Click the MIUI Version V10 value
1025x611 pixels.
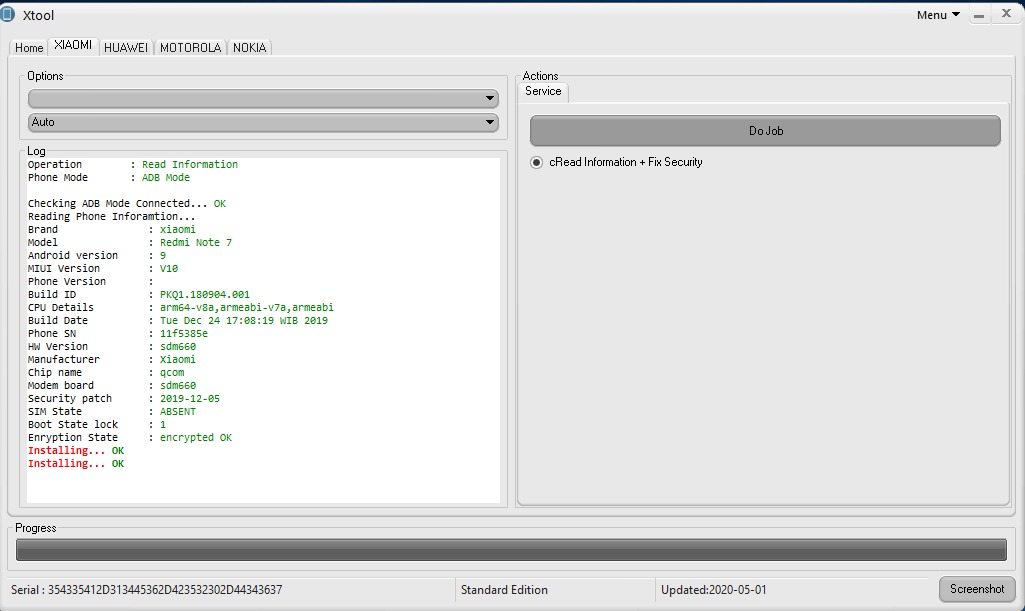tap(169, 269)
